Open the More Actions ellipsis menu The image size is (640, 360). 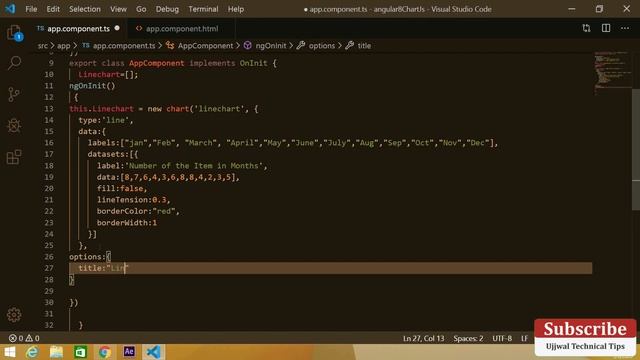click(x=625, y=28)
